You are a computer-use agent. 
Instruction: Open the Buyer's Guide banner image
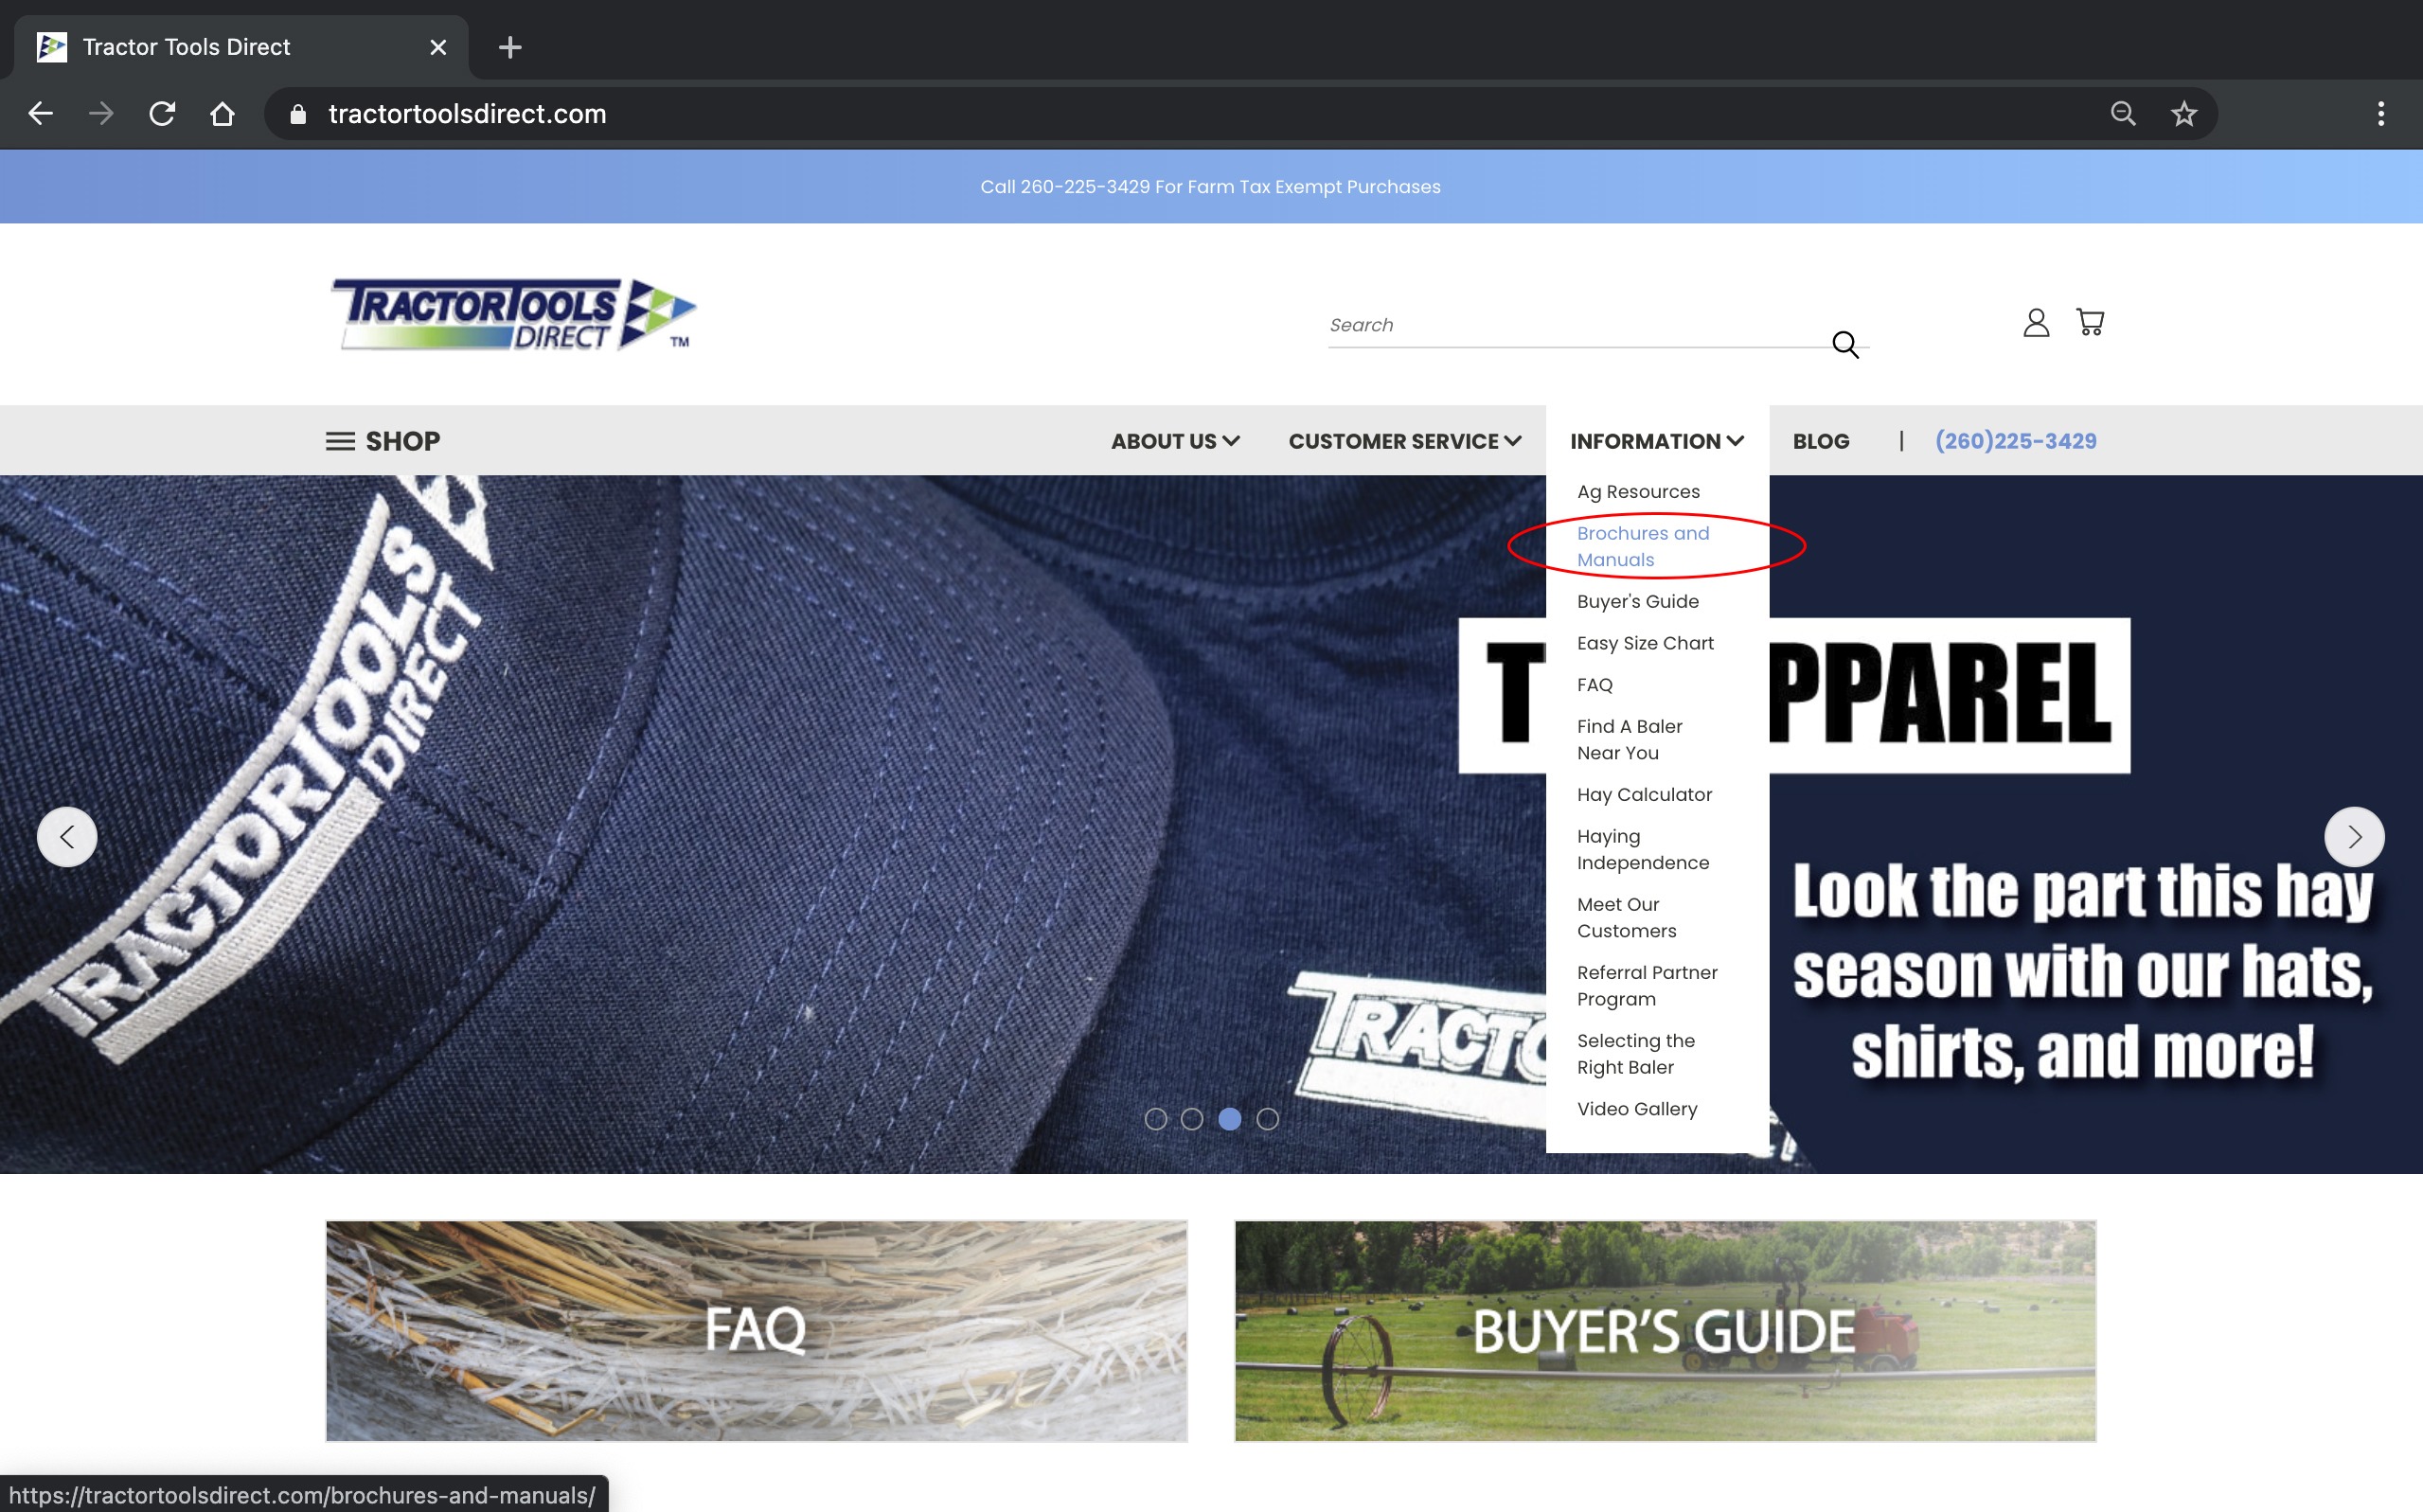[x=1665, y=1331]
